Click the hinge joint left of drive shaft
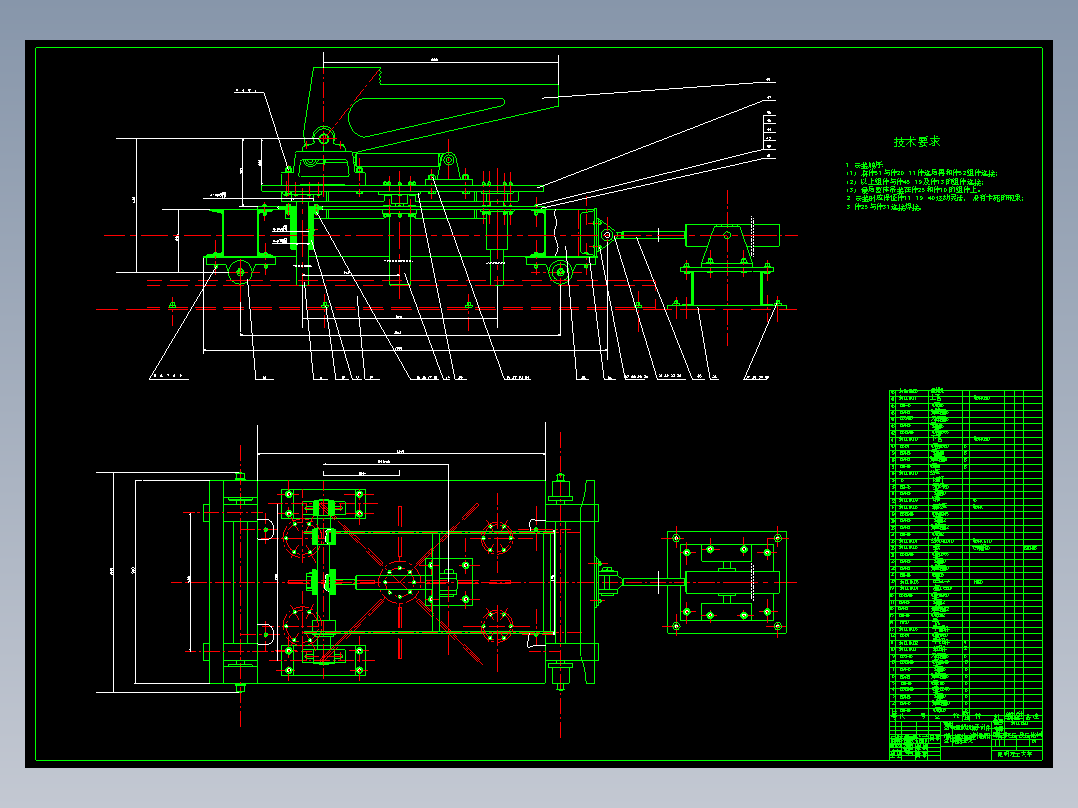Image resolution: width=1078 pixels, height=808 pixels. point(606,235)
